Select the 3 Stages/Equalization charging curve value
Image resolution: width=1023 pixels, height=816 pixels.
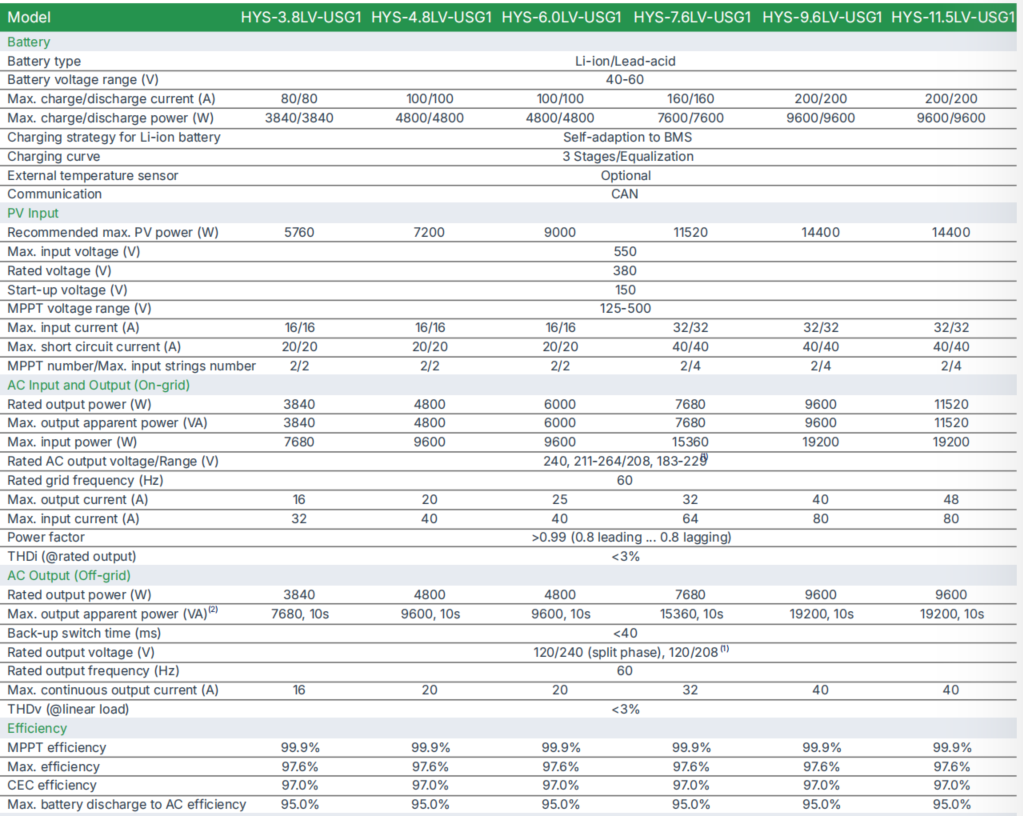coord(627,156)
